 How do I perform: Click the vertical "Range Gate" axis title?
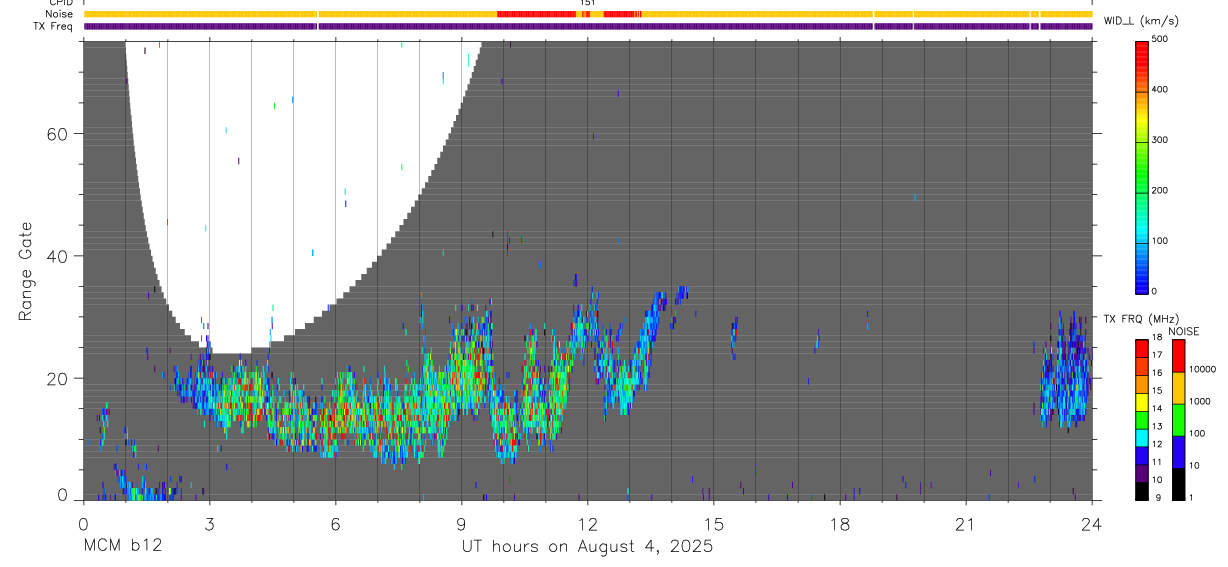pyautogui.click(x=26, y=271)
